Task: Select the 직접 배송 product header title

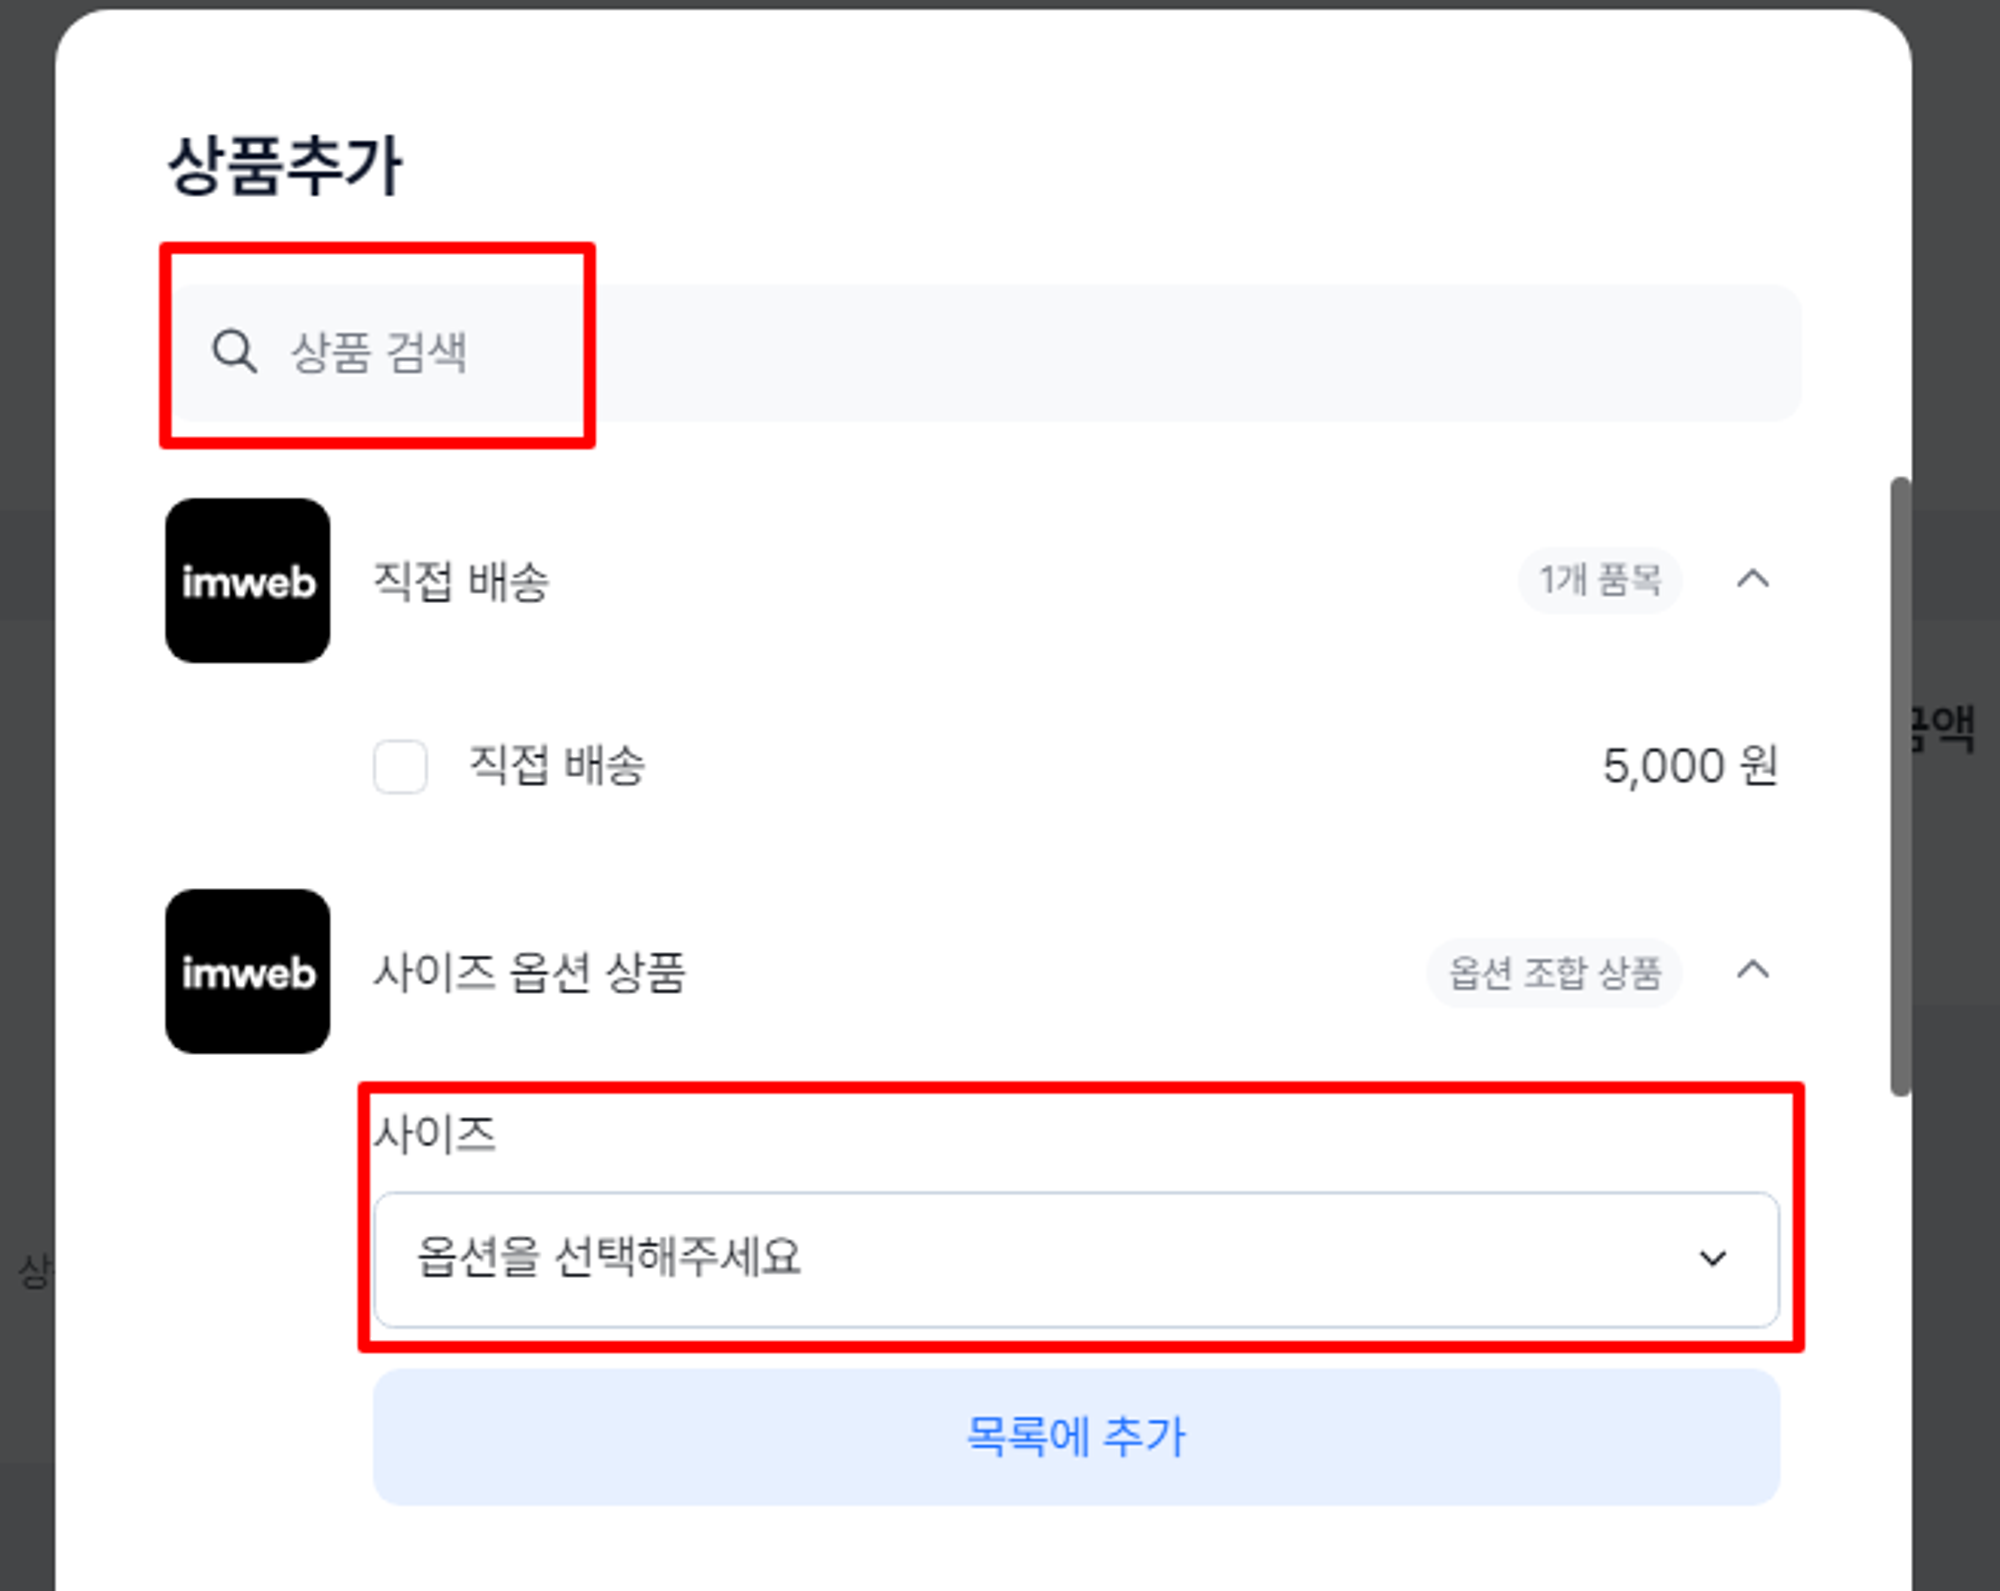Action: point(461,582)
